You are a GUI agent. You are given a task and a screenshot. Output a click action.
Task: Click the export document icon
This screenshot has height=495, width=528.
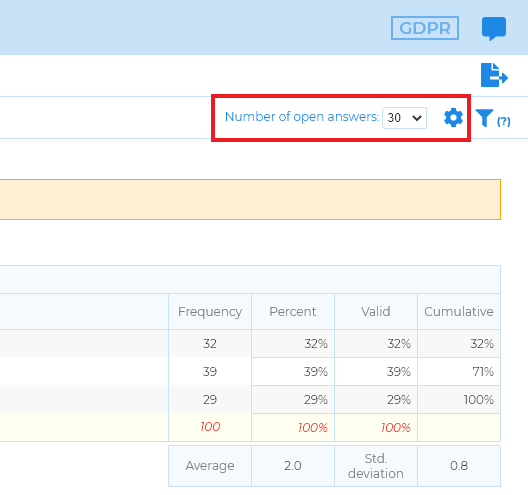tap(494, 75)
